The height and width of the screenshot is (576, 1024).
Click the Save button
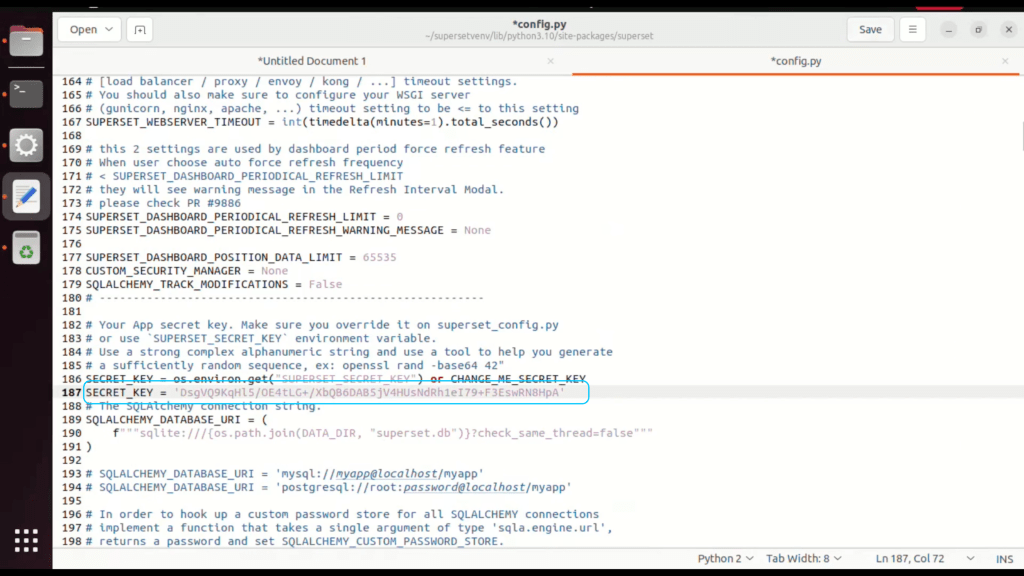[x=870, y=30]
